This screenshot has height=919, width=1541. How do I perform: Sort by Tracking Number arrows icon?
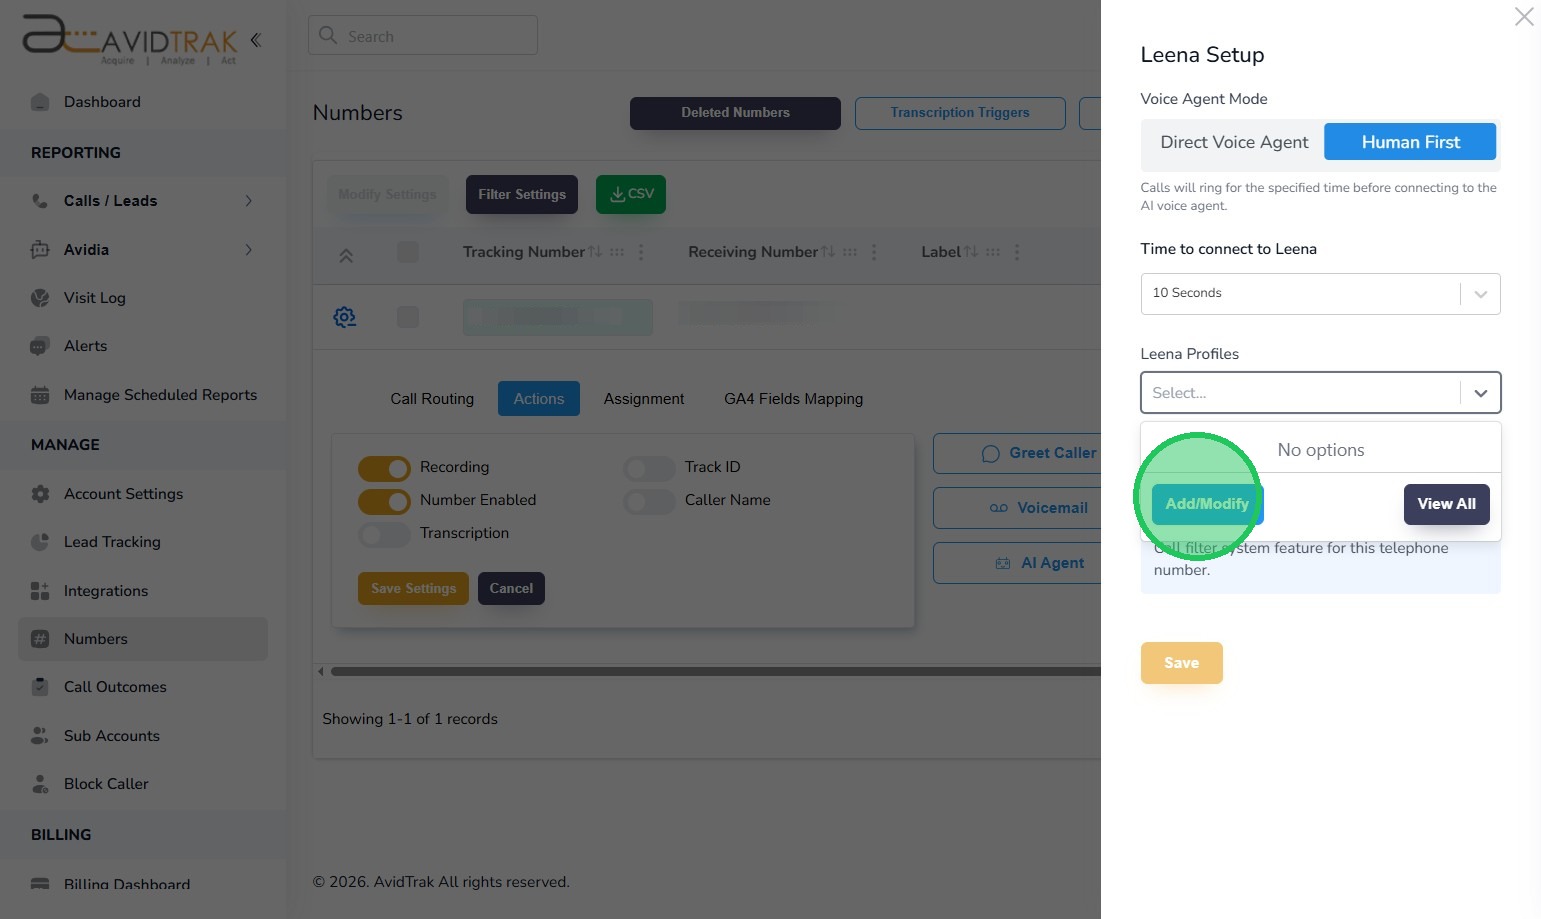point(596,252)
